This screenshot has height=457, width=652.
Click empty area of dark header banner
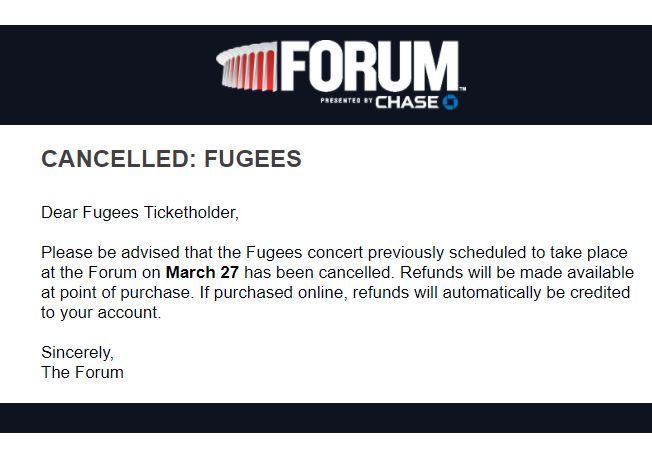pyautogui.click(x=100, y=75)
